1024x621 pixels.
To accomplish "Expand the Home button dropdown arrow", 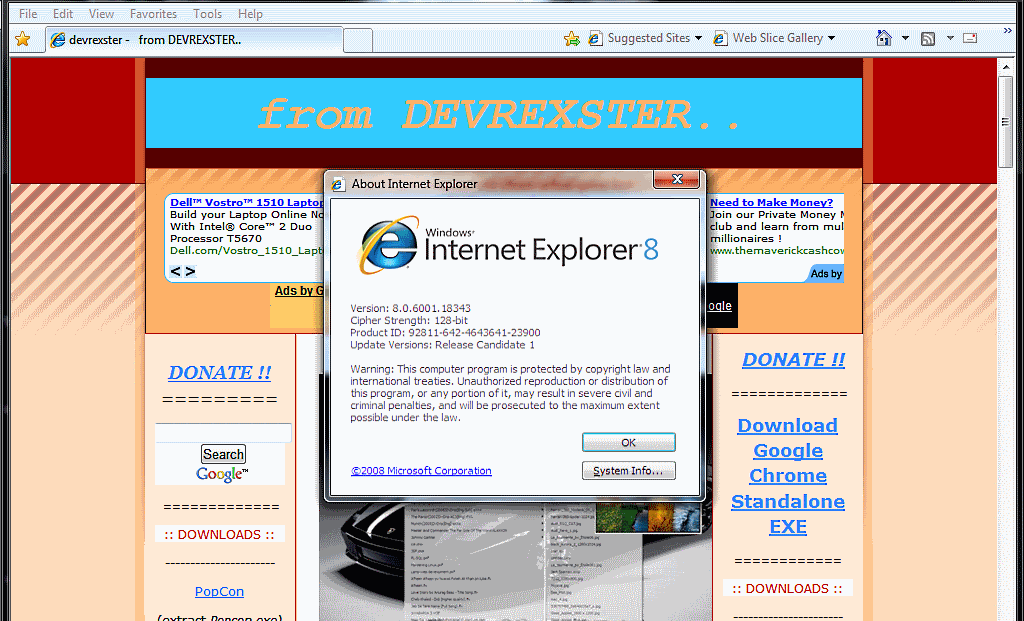I will click(x=905, y=39).
